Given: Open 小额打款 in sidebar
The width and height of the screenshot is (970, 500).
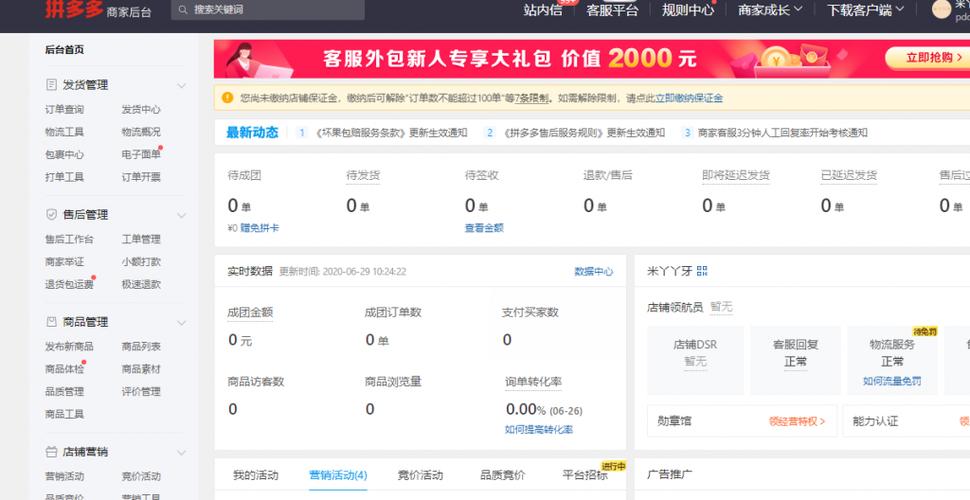Looking at the screenshot, I should (x=141, y=262).
